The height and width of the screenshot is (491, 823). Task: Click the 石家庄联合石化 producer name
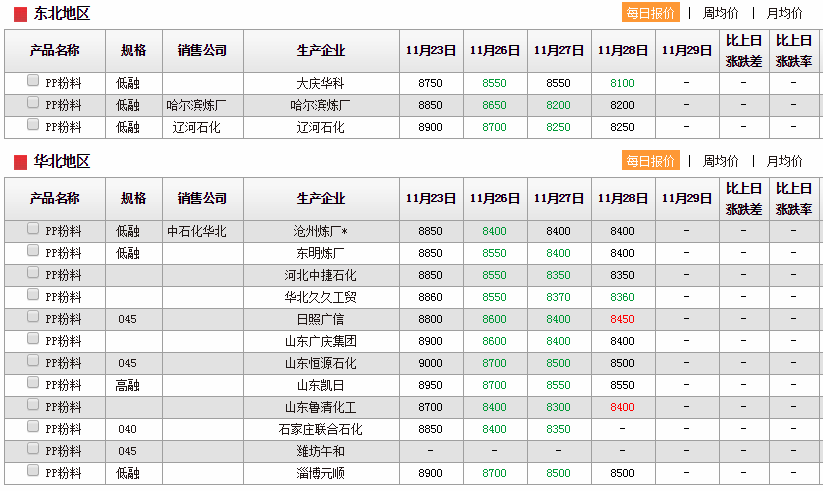pos(320,429)
